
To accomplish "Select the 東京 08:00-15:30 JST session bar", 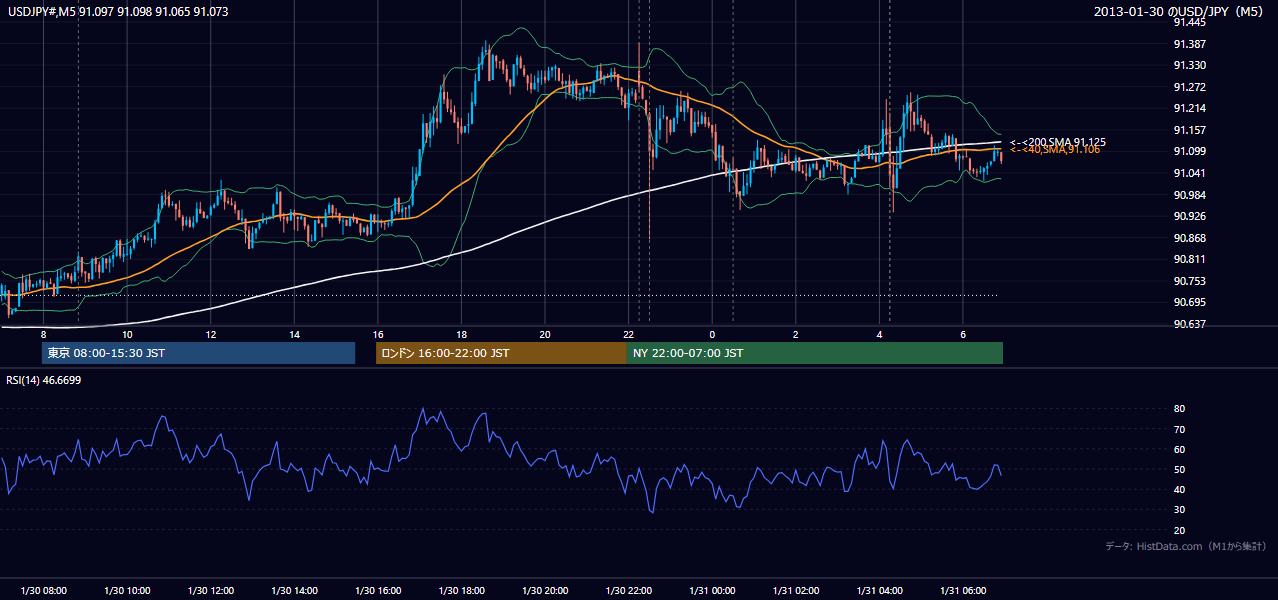I will (198, 353).
